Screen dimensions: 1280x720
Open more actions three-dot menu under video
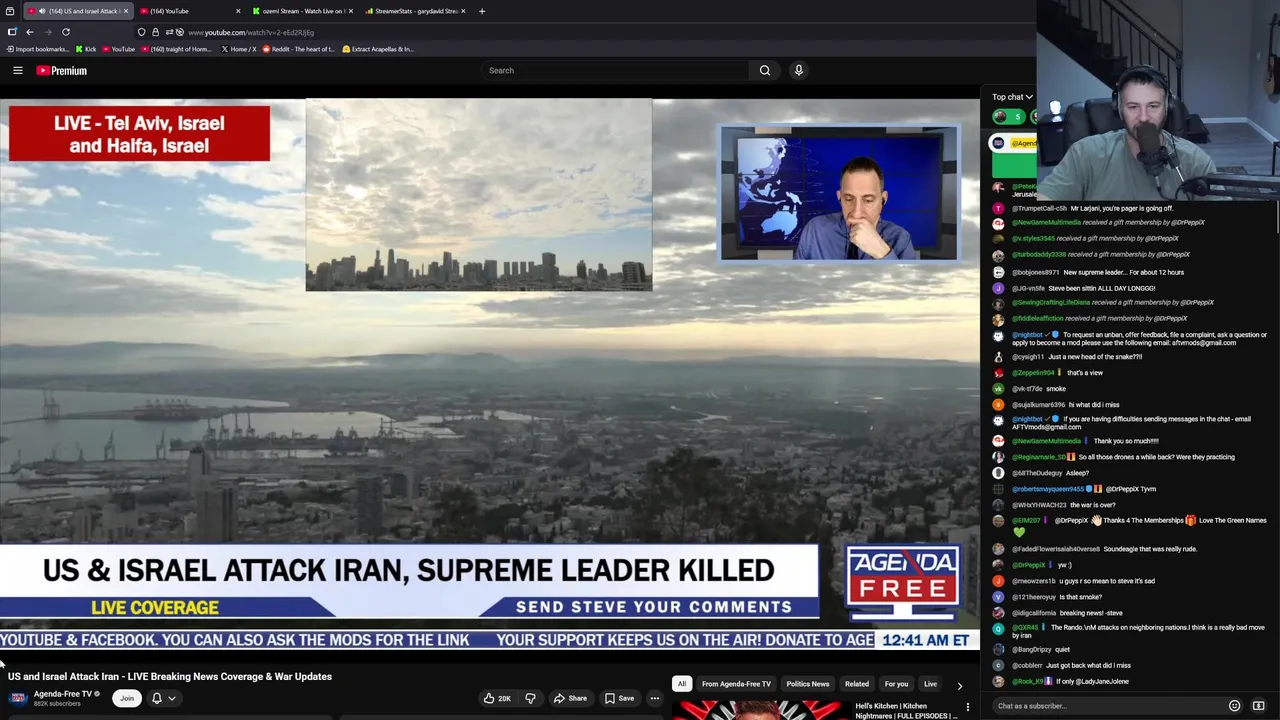click(x=655, y=698)
